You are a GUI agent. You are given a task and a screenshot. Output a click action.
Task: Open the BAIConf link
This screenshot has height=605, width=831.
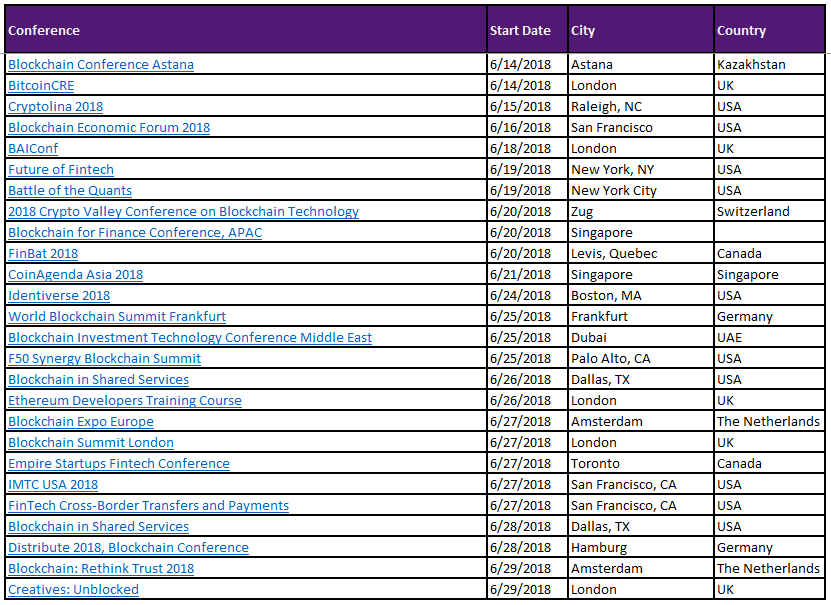(x=33, y=149)
